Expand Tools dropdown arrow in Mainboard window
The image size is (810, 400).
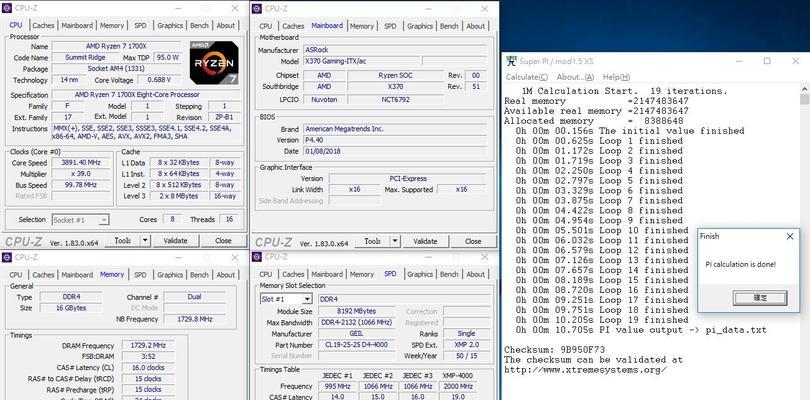395,241
